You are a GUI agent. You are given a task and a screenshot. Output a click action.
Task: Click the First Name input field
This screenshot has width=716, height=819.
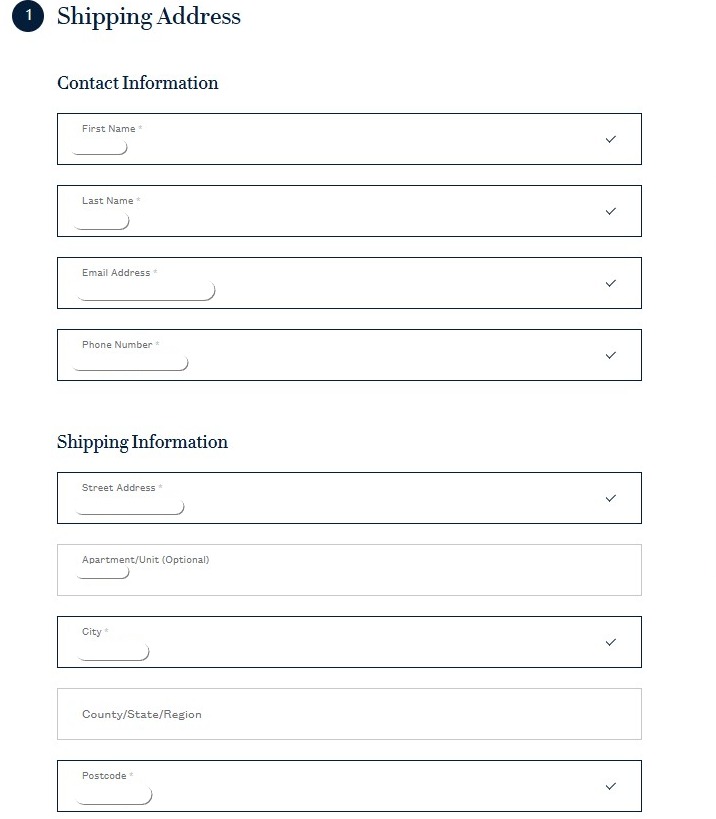pyautogui.click(x=349, y=139)
